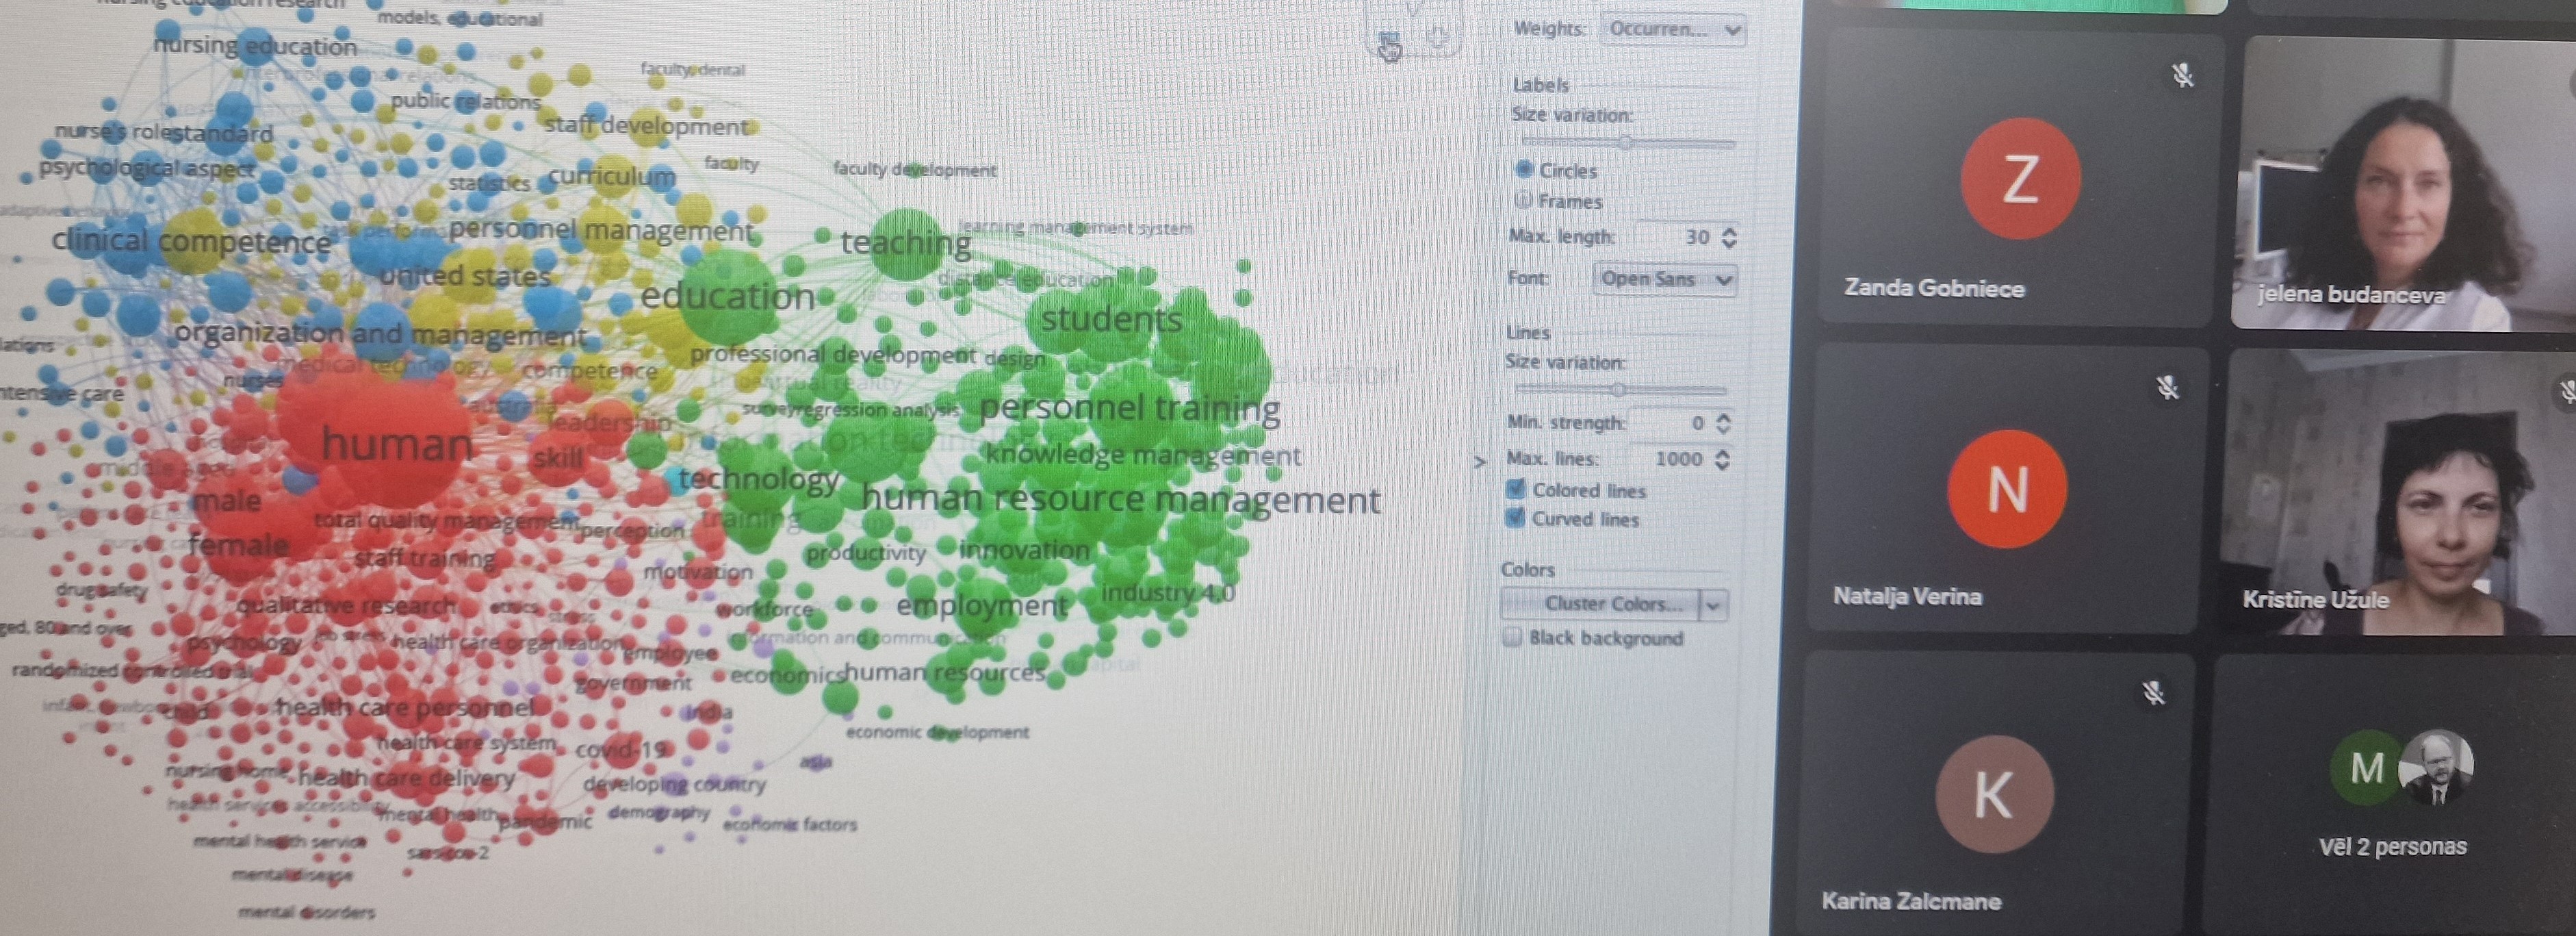Click Natalja Verina's muted microphone icon
The height and width of the screenshot is (936, 2576).
(2167, 387)
